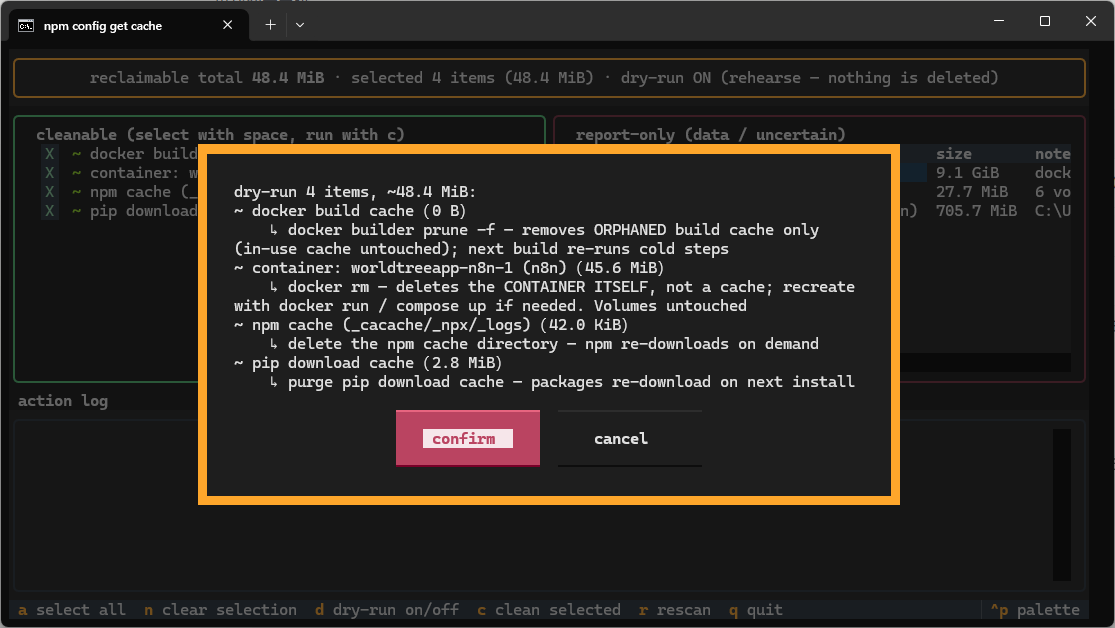Click the report-only panel title
The image size is (1115, 628).
point(710,134)
